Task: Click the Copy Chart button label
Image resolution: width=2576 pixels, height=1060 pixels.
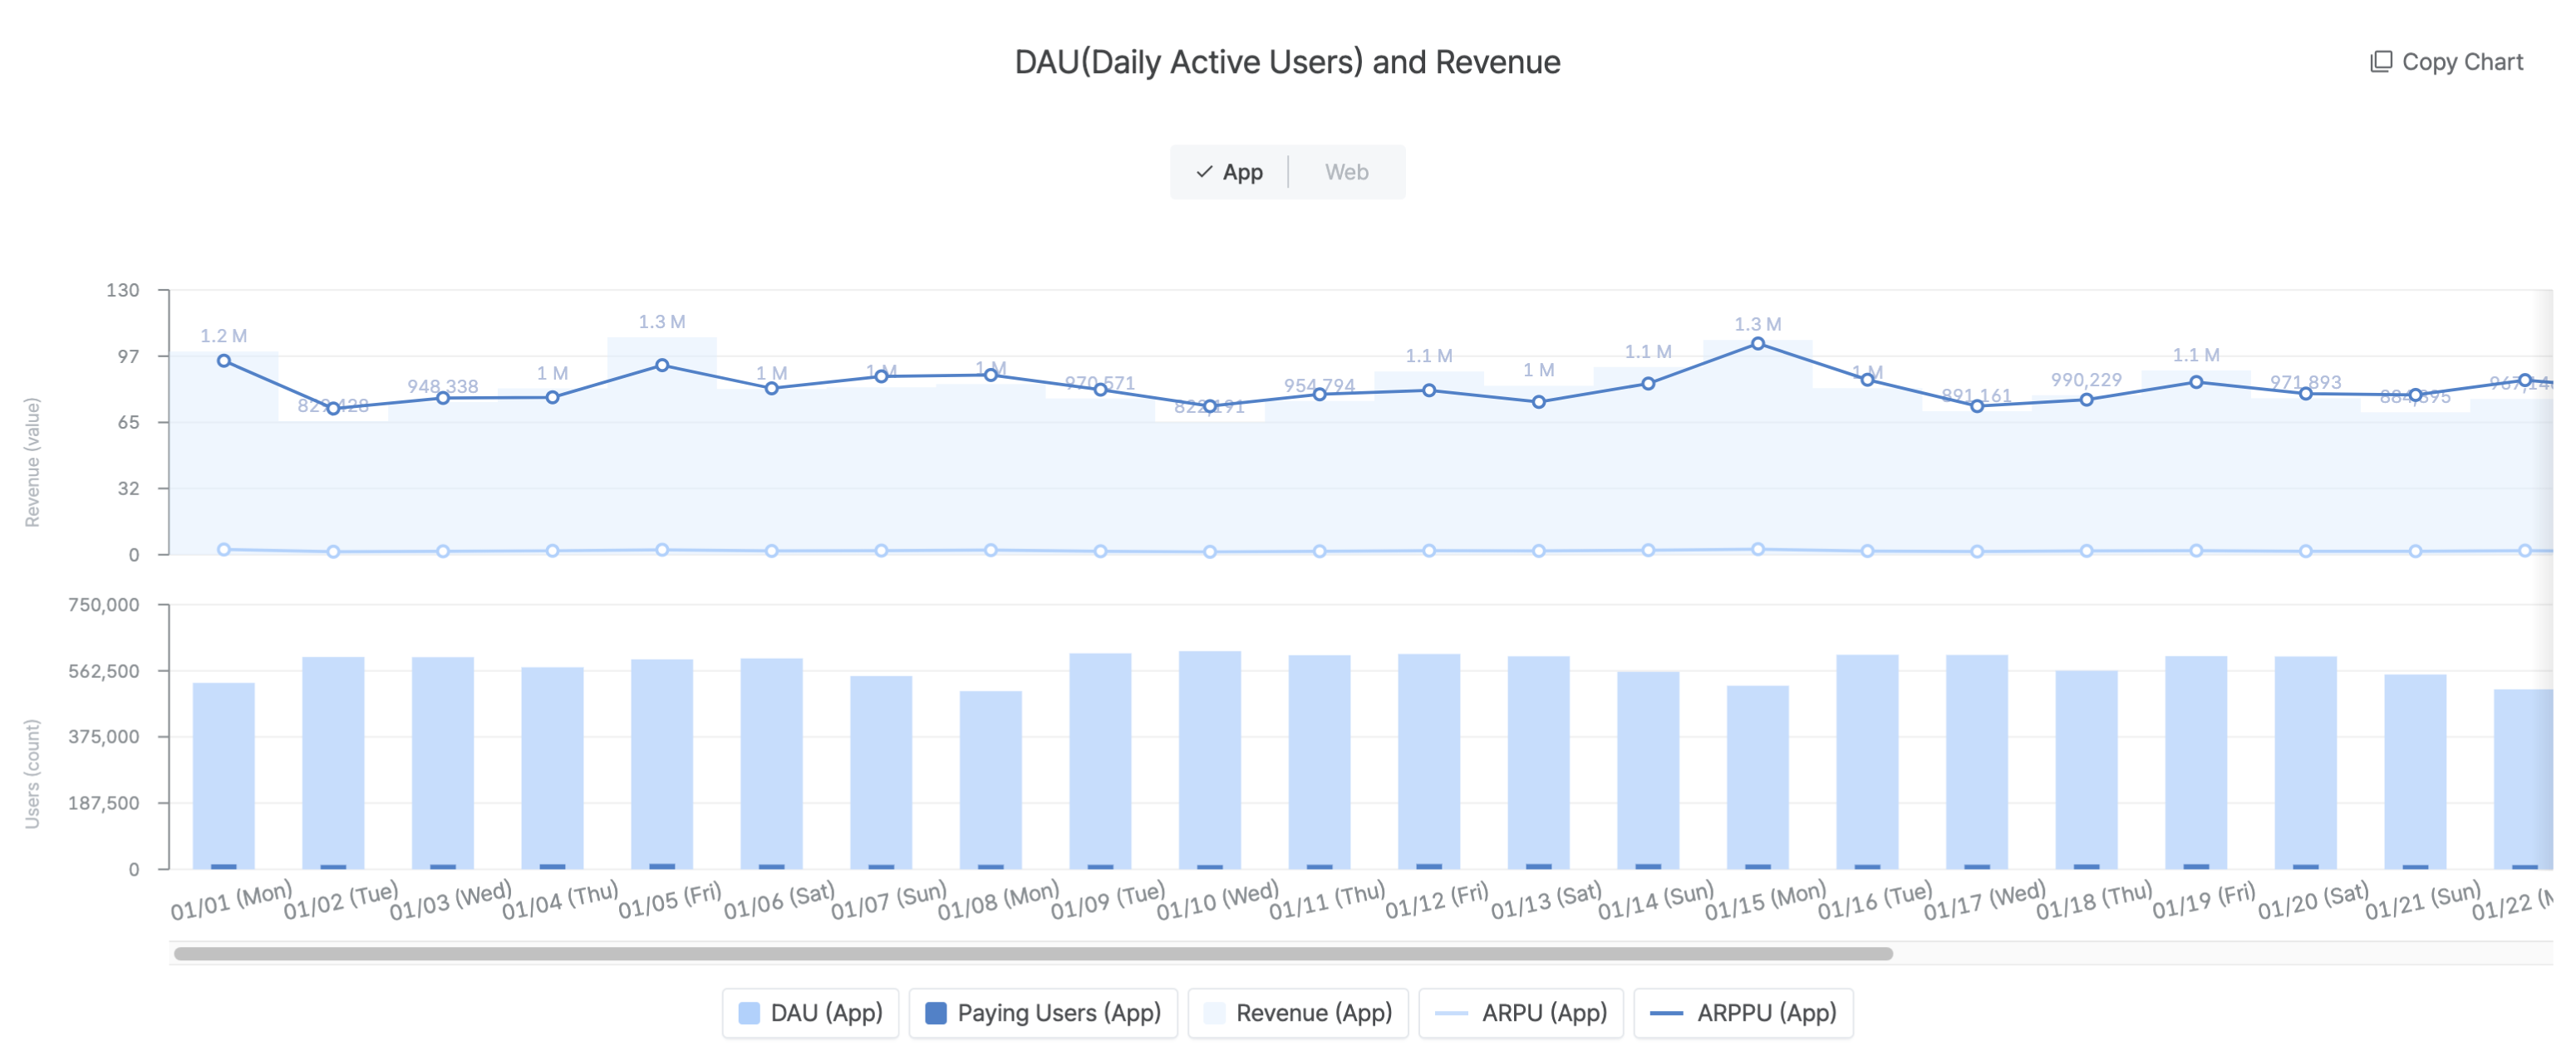Action: click(x=2462, y=62)
